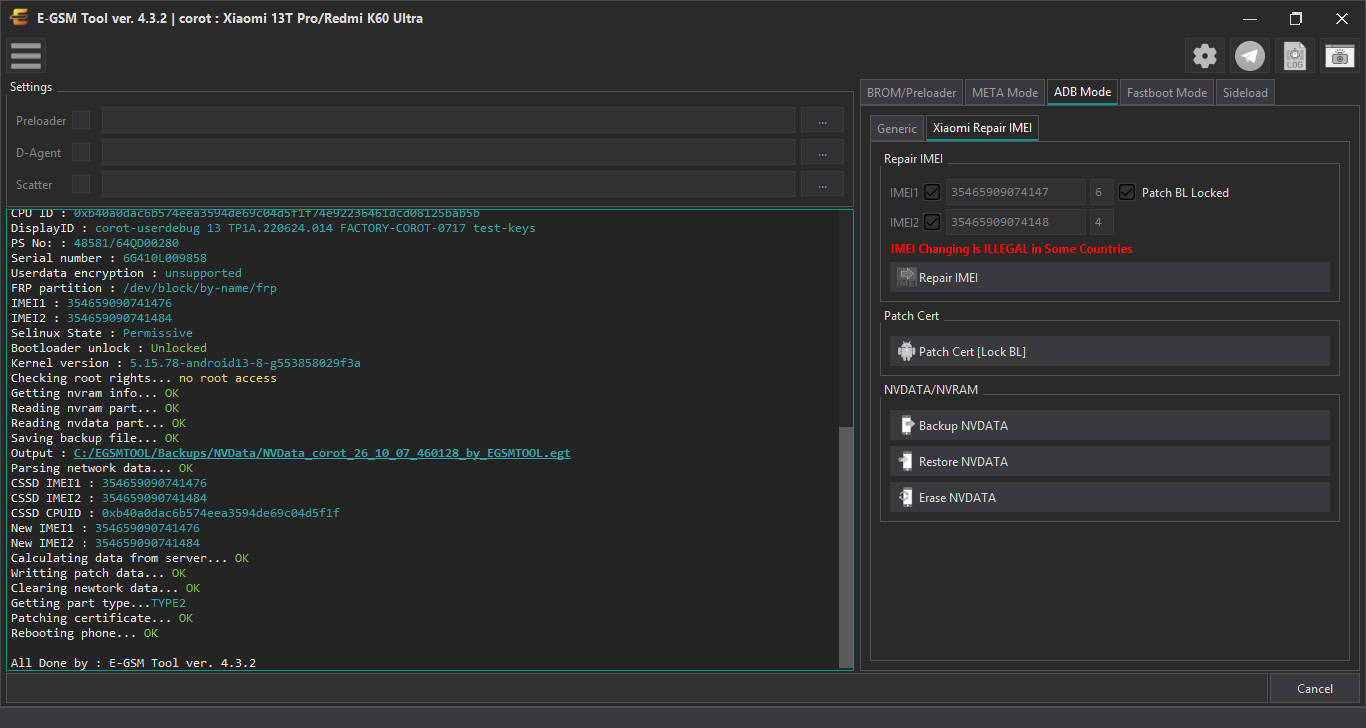
Task: Open the settings gear icon
Action: 1205,56
